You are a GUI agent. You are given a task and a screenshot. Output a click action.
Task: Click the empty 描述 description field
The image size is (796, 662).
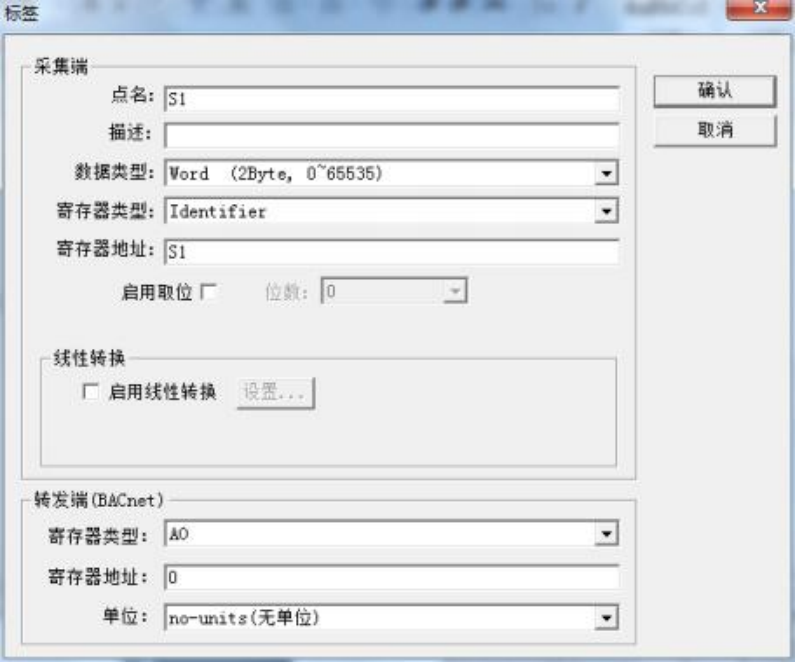click(x=391, y=136)
